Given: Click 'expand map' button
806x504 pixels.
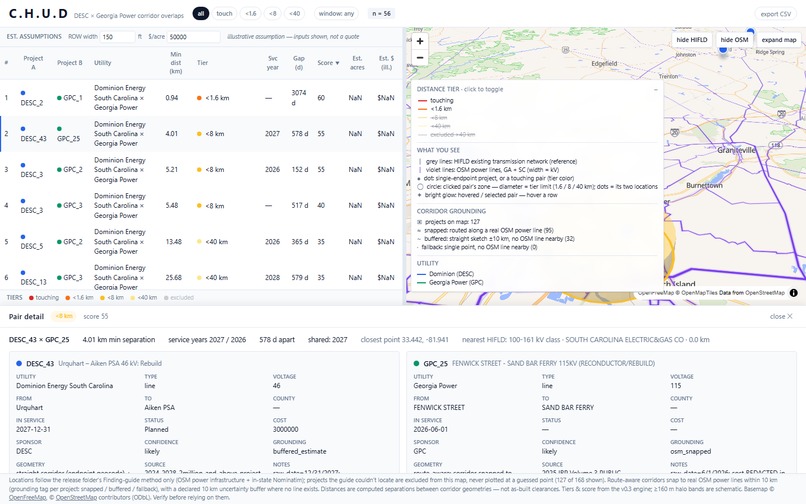Looking at the screenshot, I should pos(779,40).
